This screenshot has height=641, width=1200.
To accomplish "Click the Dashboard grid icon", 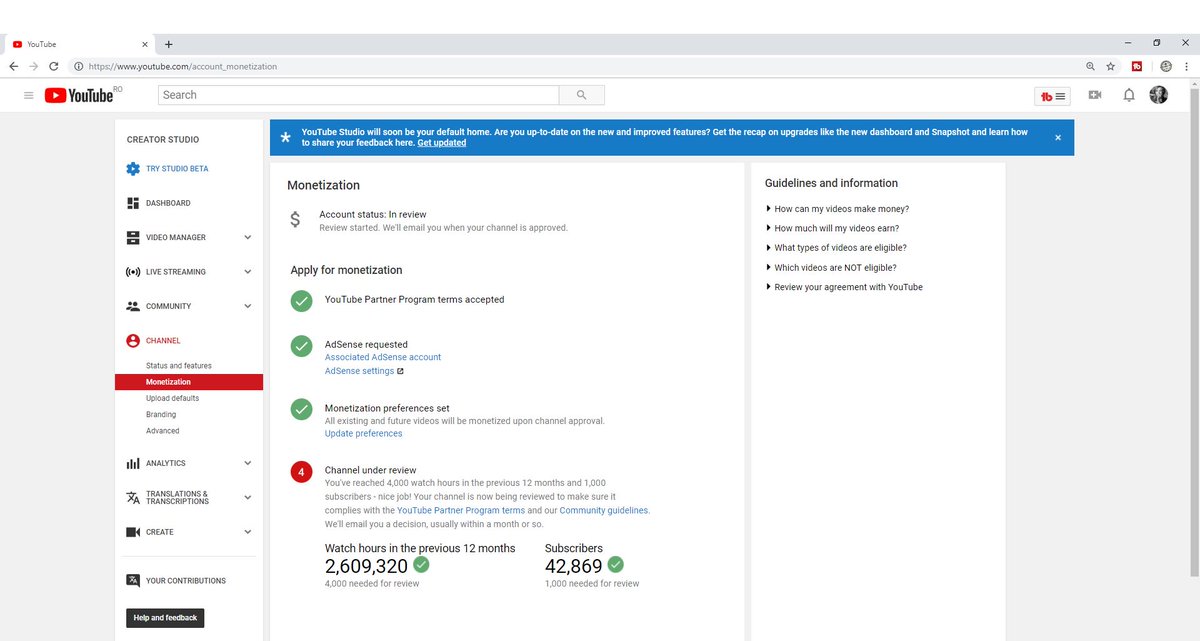I will point(133,203).
